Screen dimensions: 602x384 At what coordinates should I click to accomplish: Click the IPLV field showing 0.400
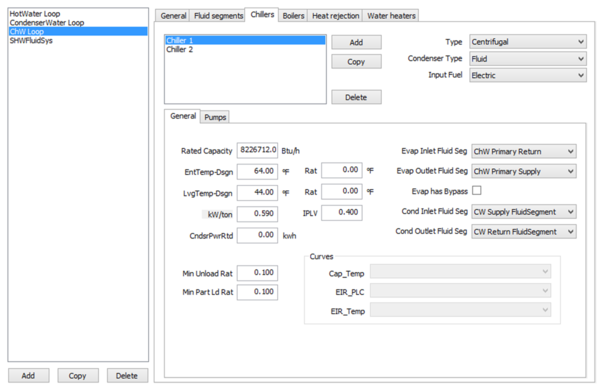tap(342, 212)
